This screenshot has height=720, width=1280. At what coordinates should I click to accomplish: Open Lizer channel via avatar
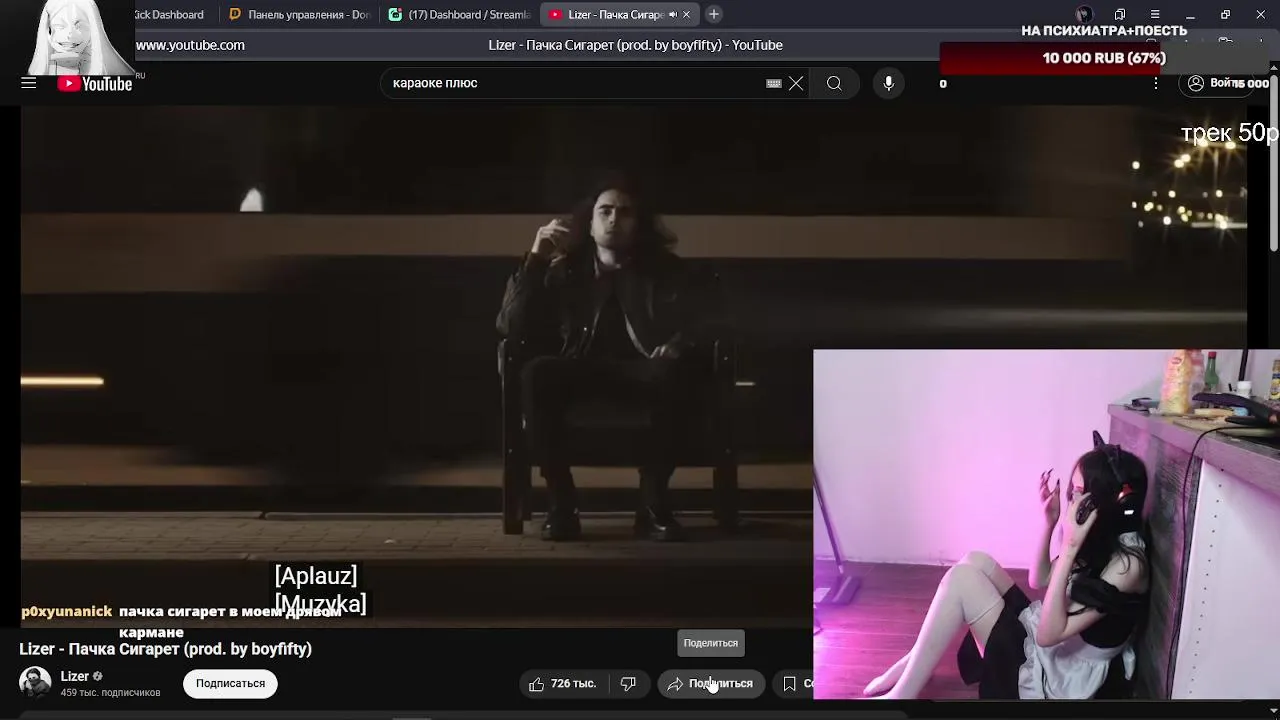pos(35,683)
